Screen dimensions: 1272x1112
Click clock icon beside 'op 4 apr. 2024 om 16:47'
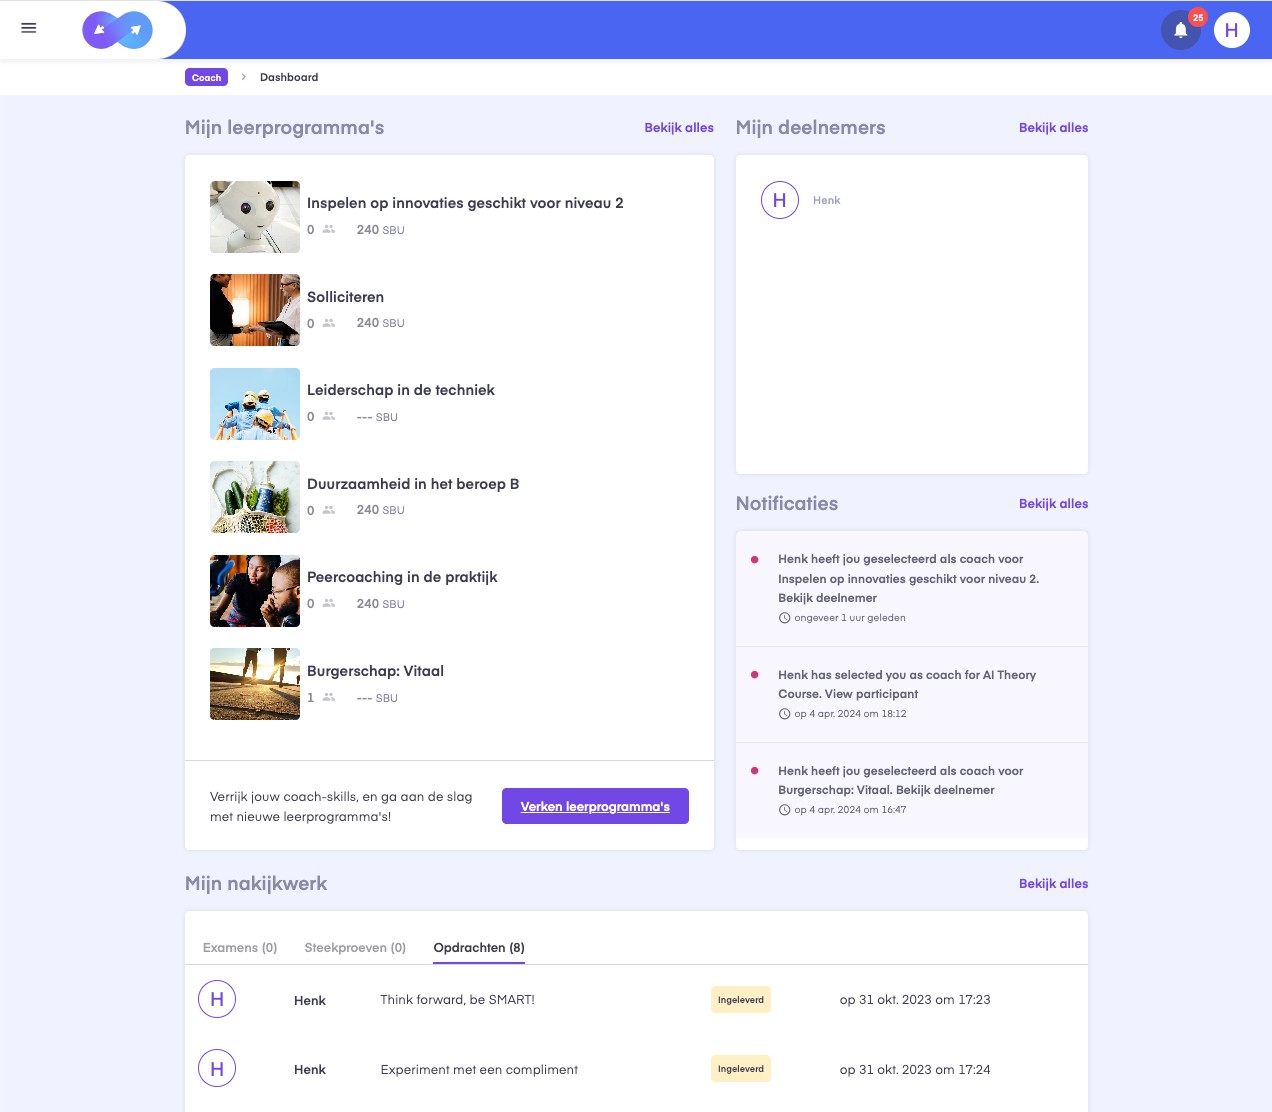[x=784, y=810]
